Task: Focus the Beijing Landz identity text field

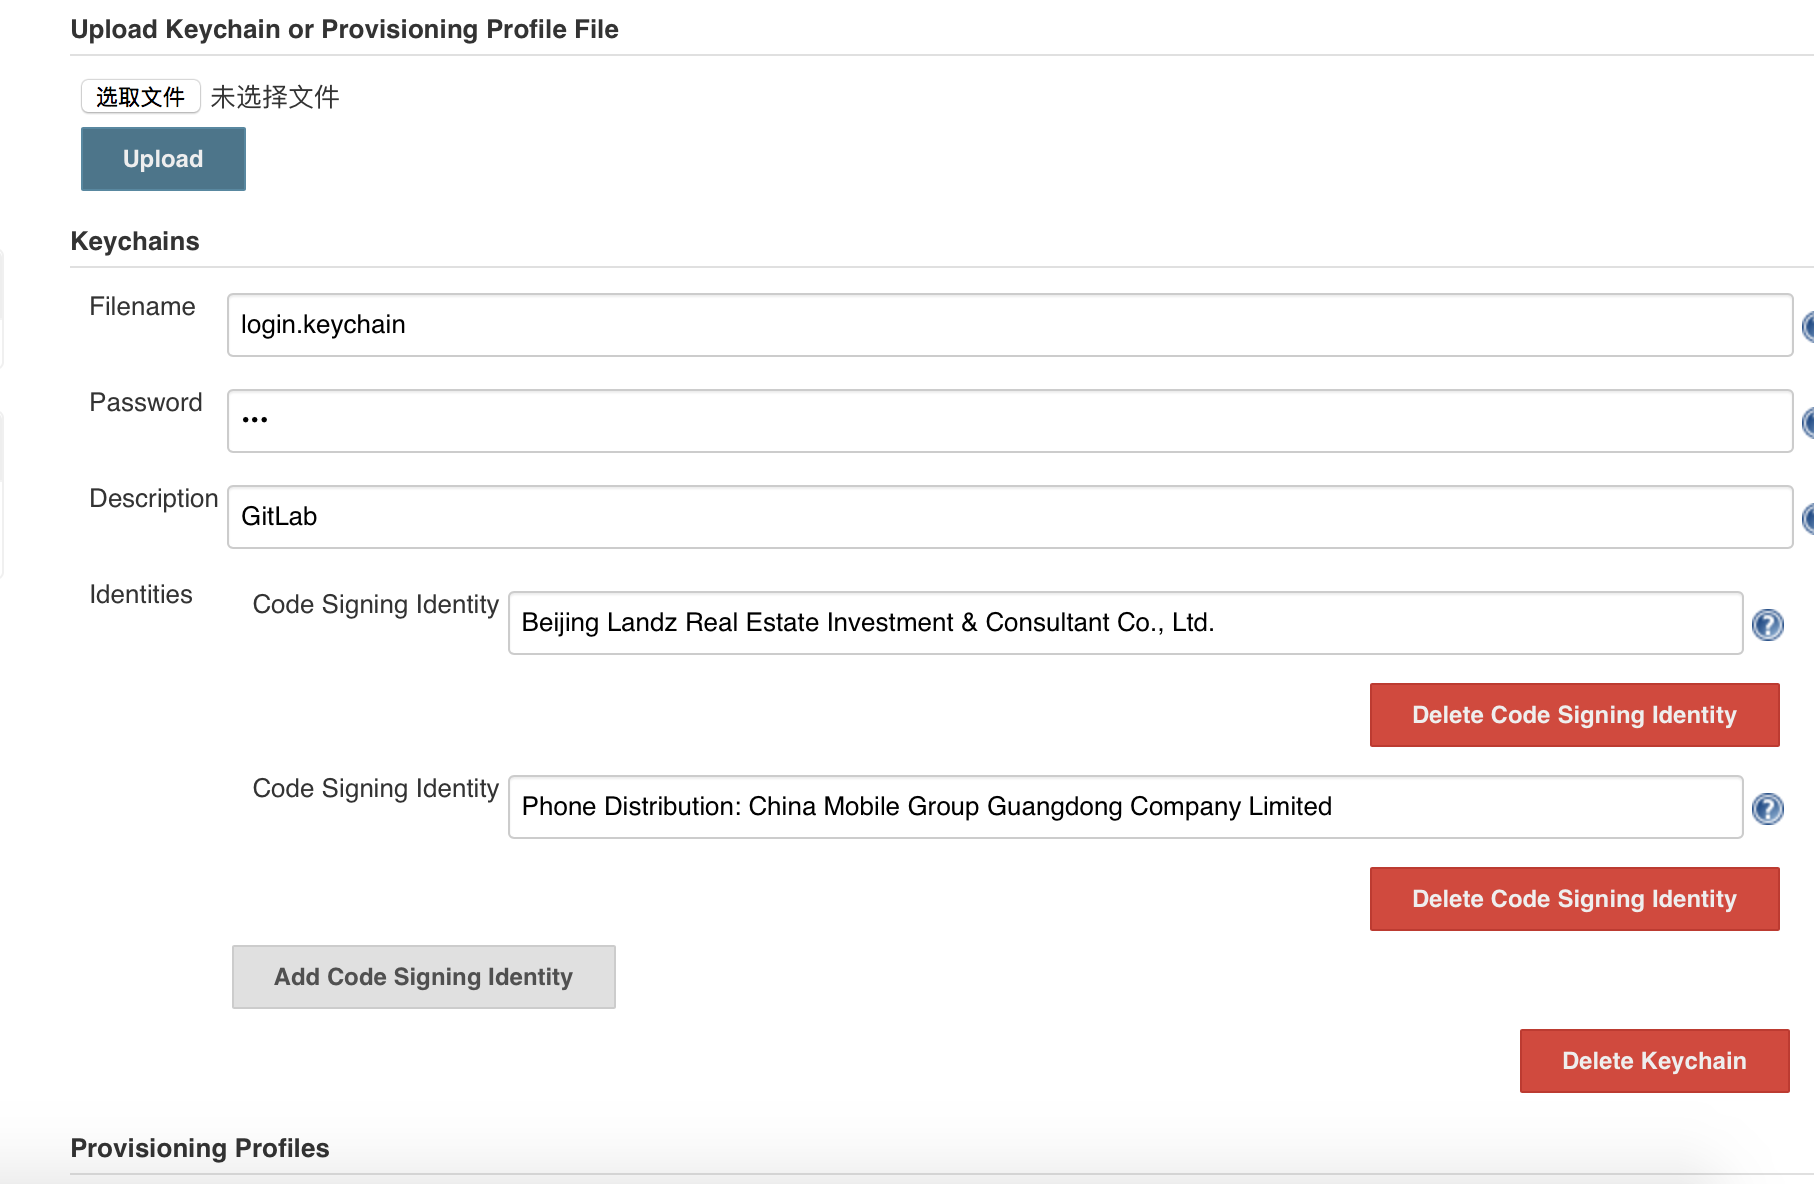Action: [x=1125, y=623]
